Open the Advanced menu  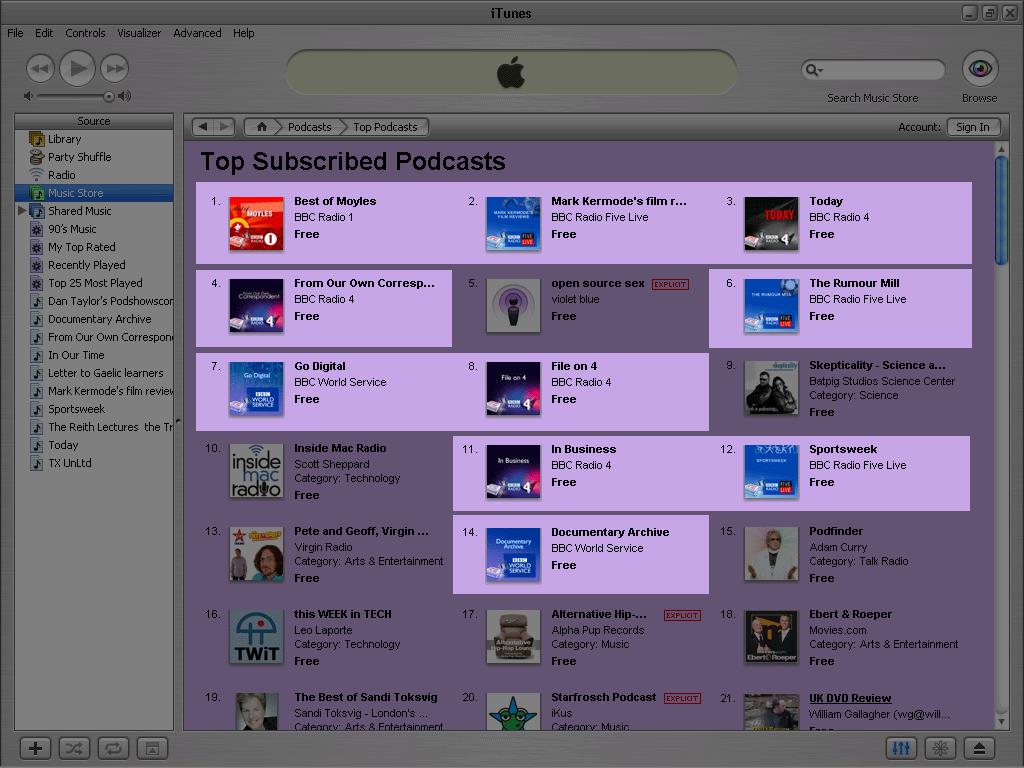click(x=197, y=33)
